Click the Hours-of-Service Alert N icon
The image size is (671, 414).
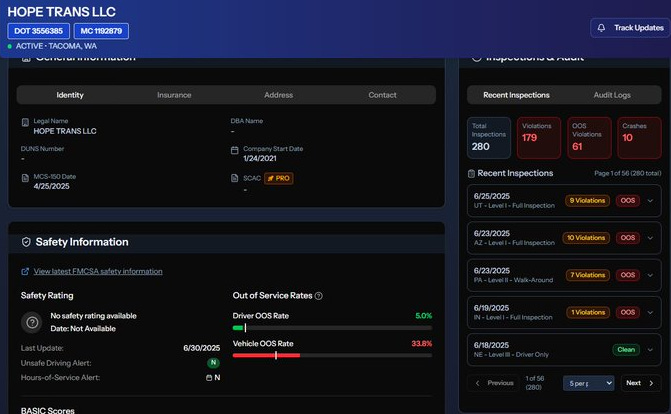(x=209, y=378)
